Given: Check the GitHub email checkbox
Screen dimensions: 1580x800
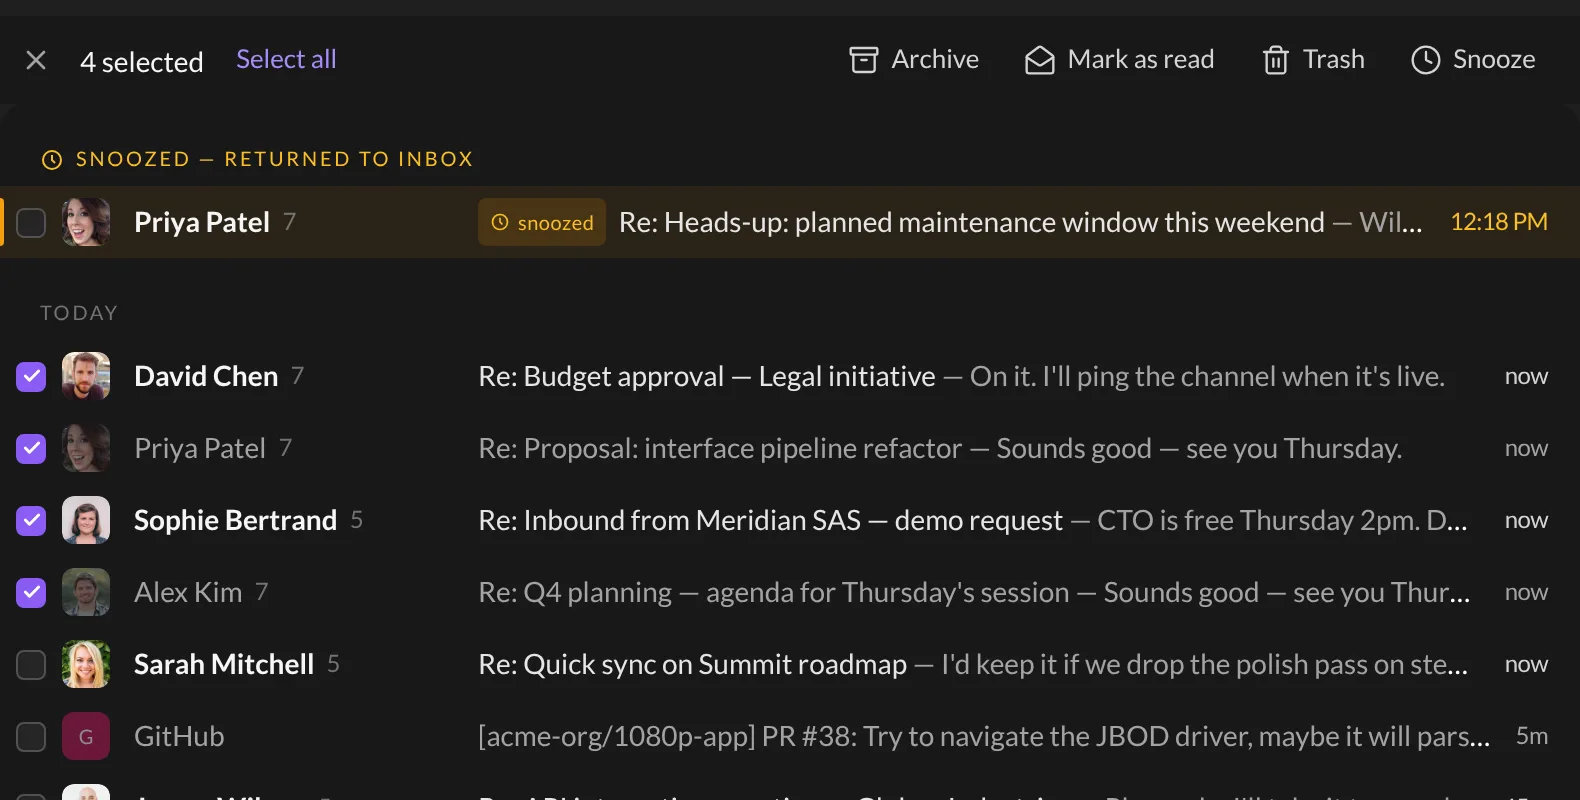Looking at the screenshot, I should click(x=31, y=736).
